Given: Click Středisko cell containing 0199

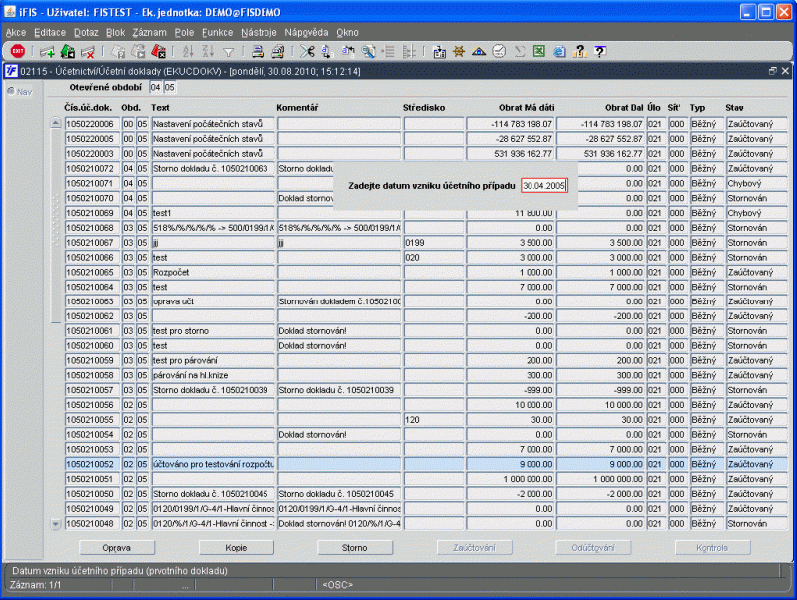Looking at the screenshot, I should pyautogui.click(x=434, y=243).
